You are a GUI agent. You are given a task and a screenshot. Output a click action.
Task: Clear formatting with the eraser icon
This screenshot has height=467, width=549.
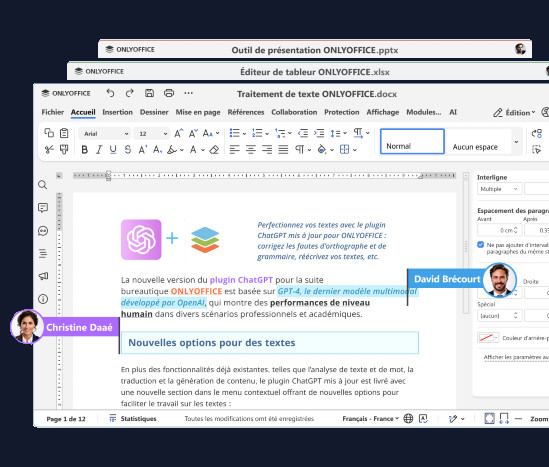[x=214, y=150]
